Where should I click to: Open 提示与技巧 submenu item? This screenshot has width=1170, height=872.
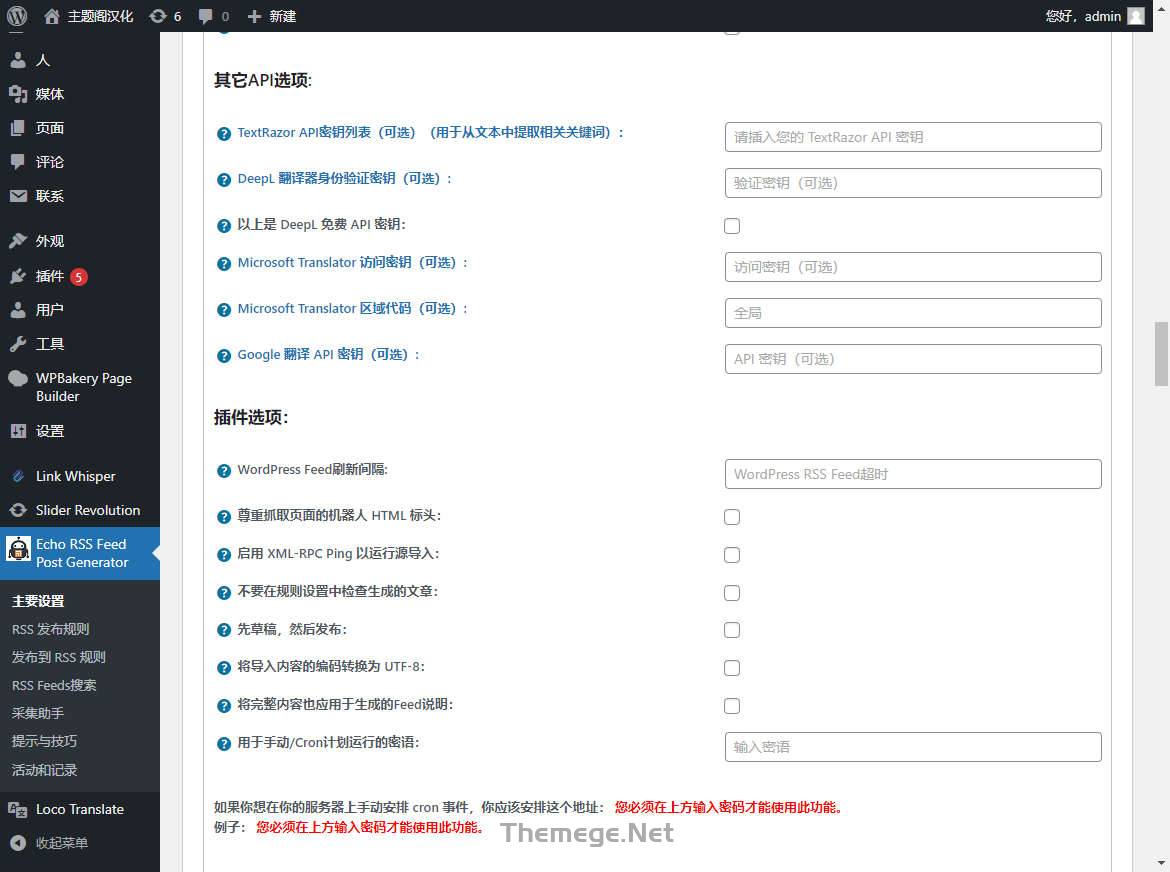(x=44, y=741)
